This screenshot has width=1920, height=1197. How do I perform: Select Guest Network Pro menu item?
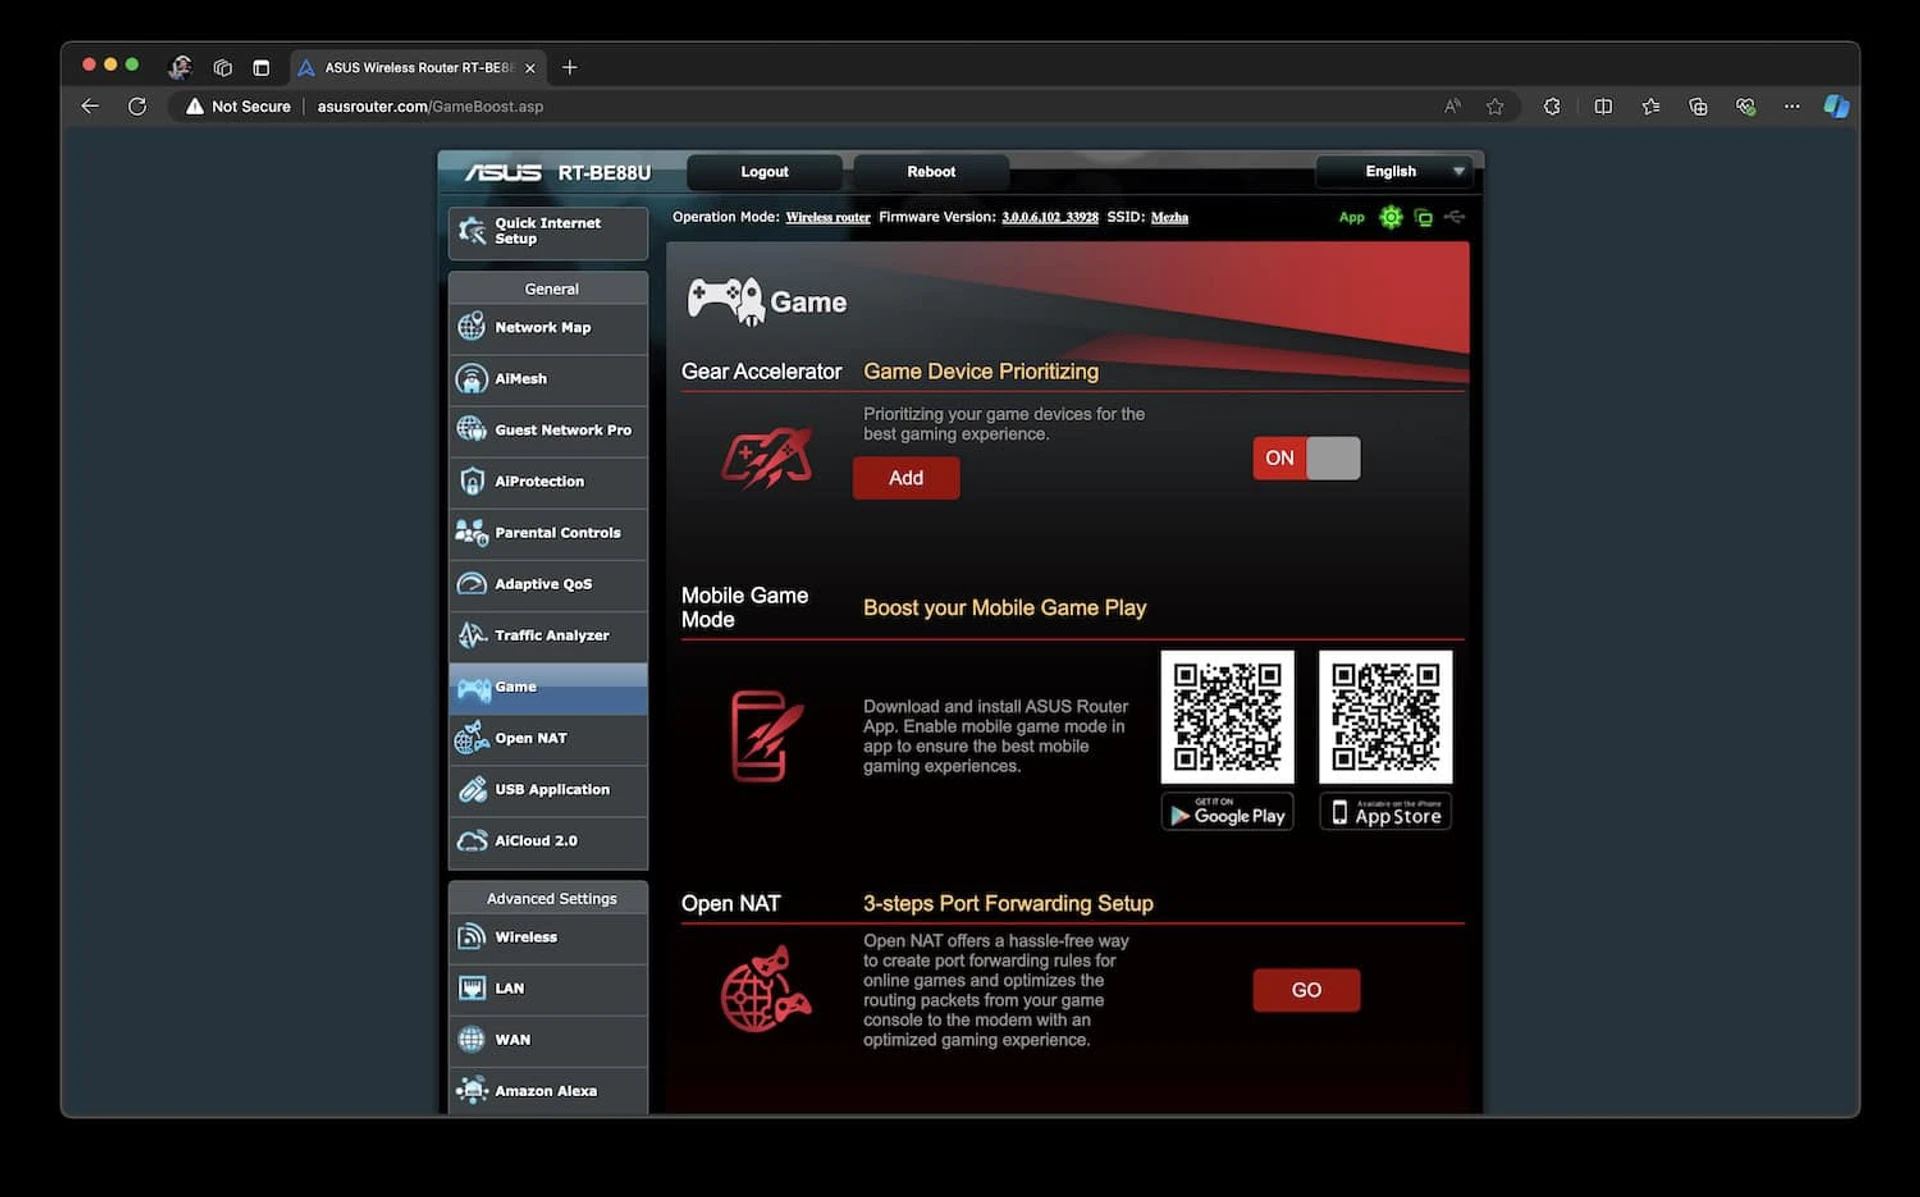(548, 430)
